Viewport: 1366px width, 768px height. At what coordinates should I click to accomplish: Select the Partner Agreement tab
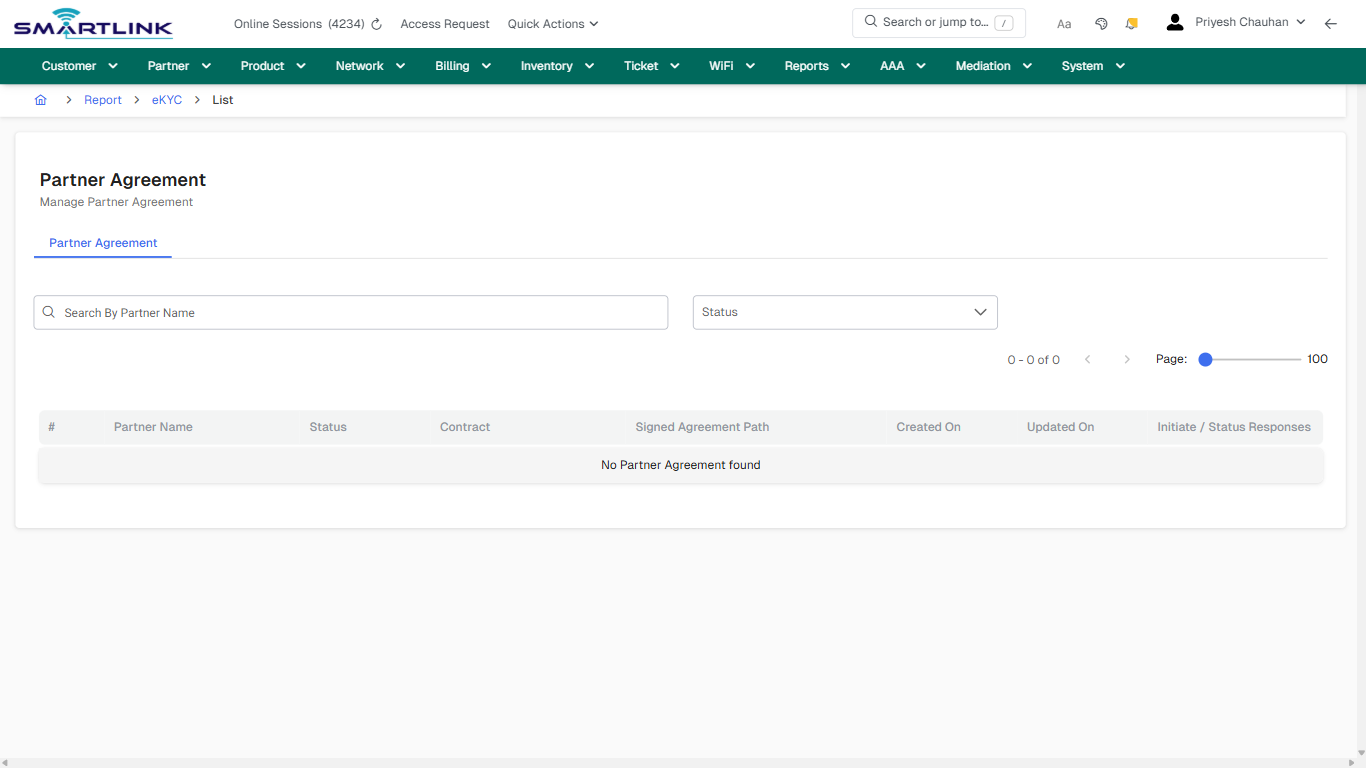point(103,243)
